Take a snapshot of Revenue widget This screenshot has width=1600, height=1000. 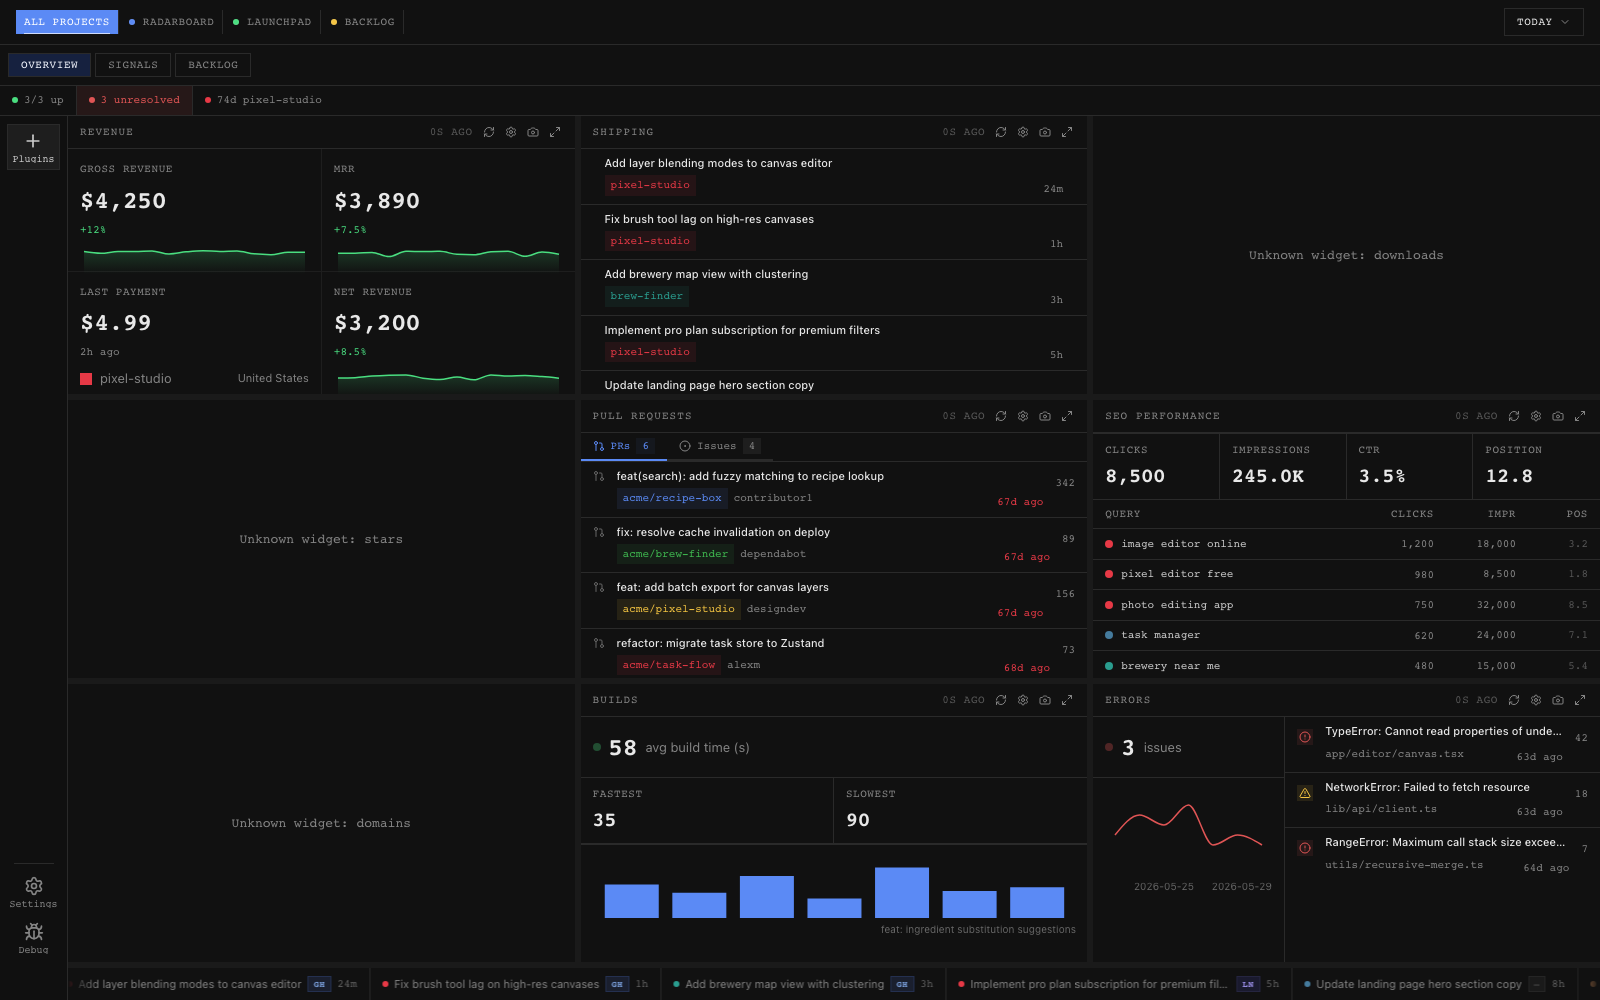tap(533, 132)
